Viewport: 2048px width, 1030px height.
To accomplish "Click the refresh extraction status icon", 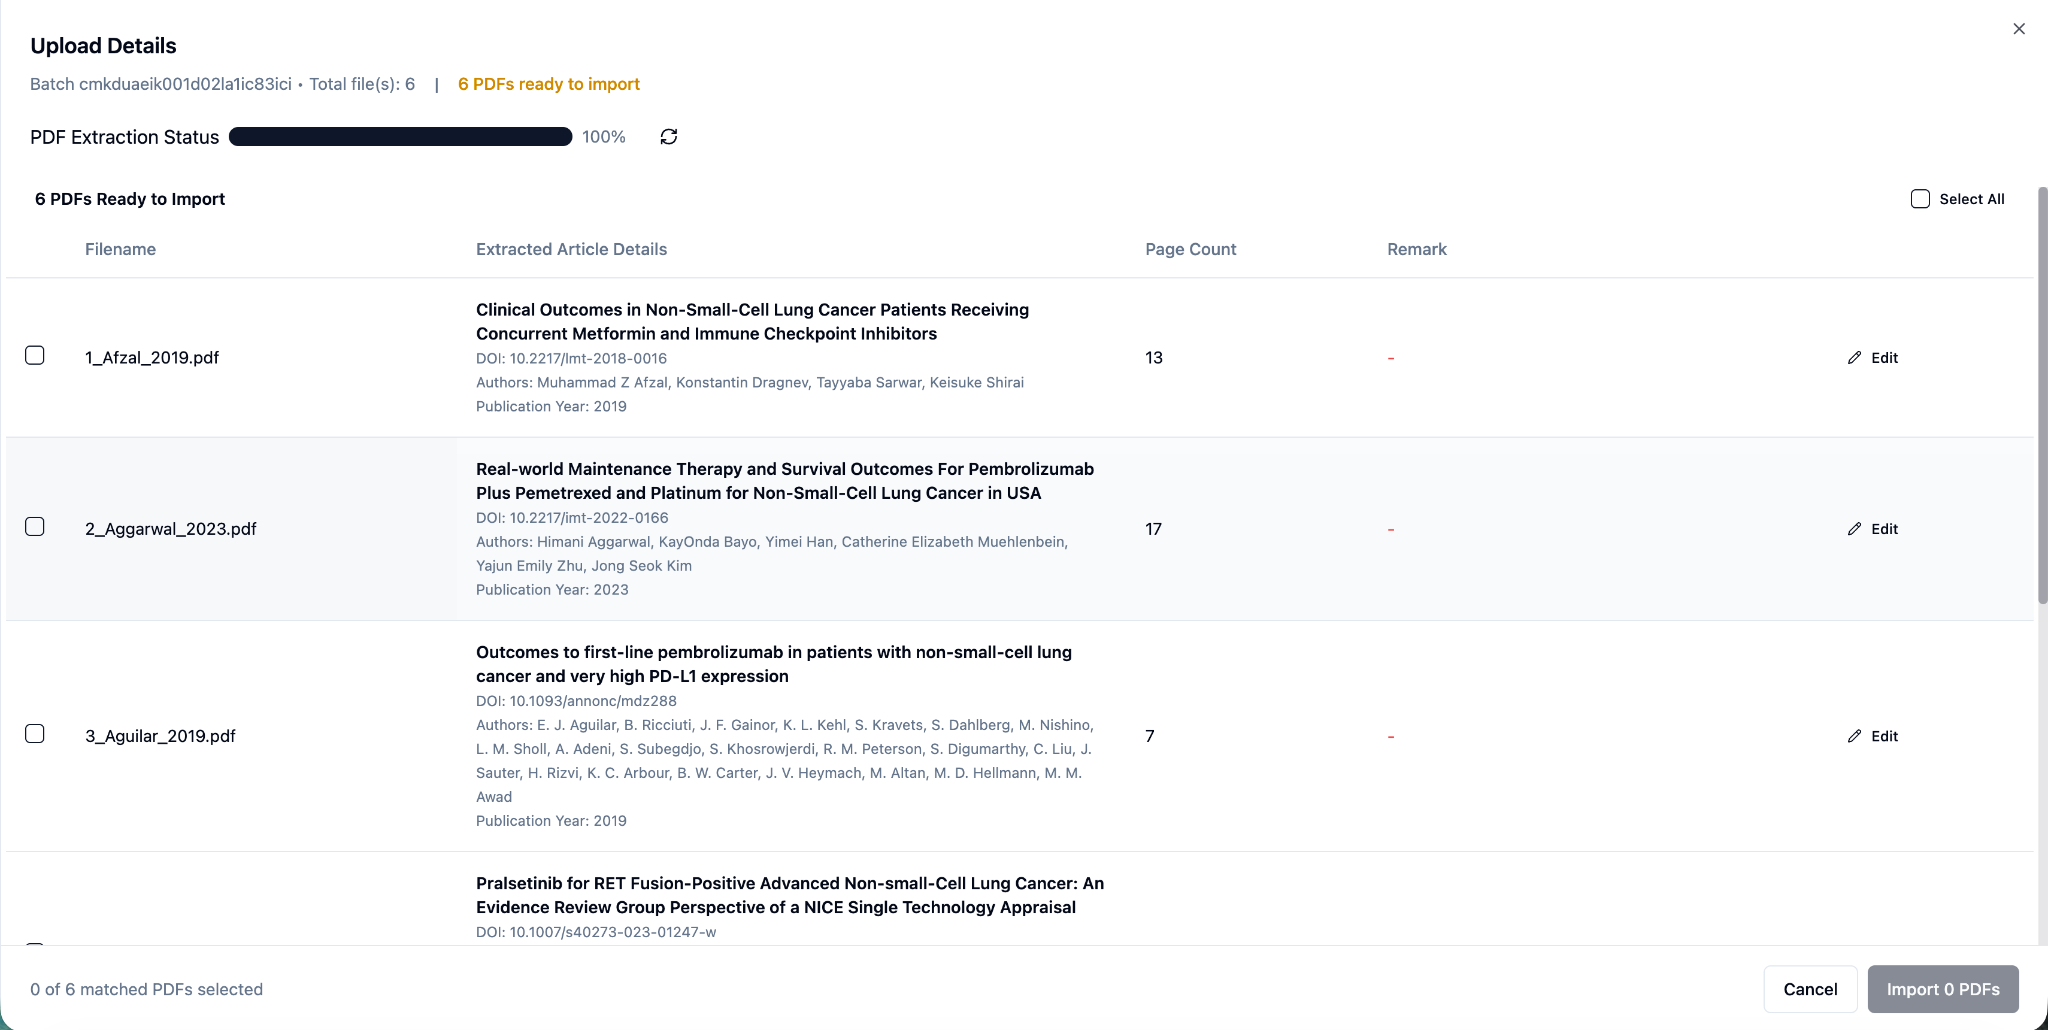I will coord(669,137).
